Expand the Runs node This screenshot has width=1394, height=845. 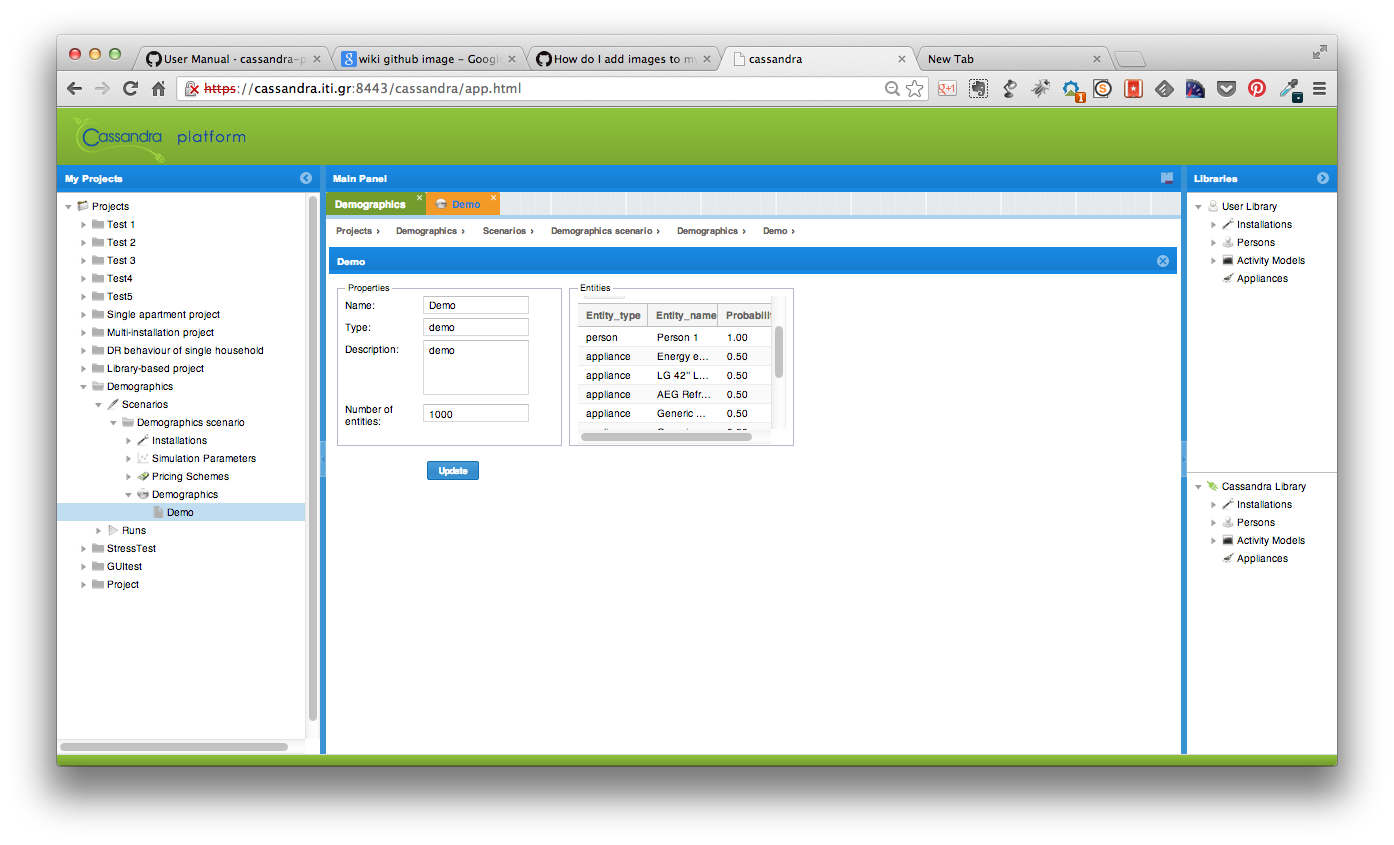pyautogui.click(x=98, y=530)
